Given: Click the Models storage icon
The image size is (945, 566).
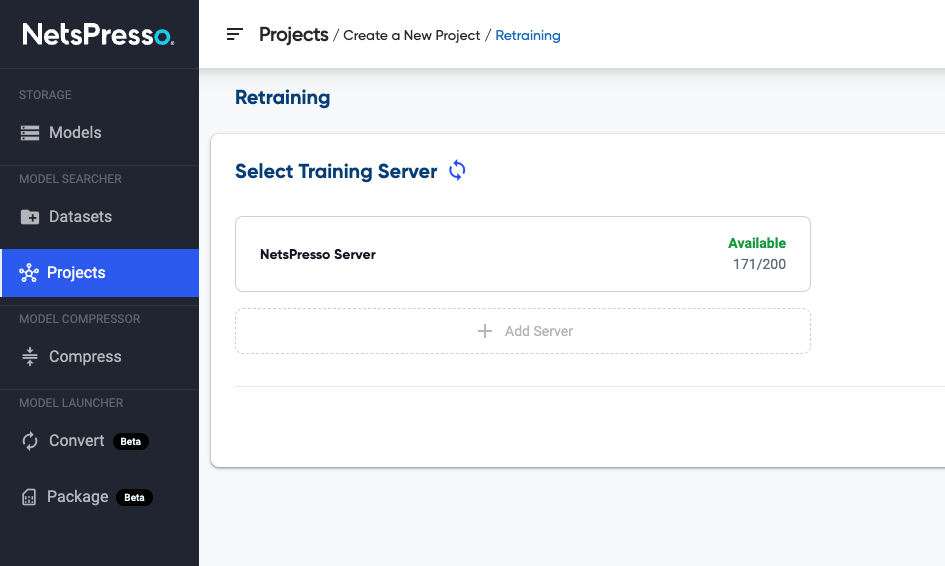Looking at the screenshot, I should click(30, 133).
